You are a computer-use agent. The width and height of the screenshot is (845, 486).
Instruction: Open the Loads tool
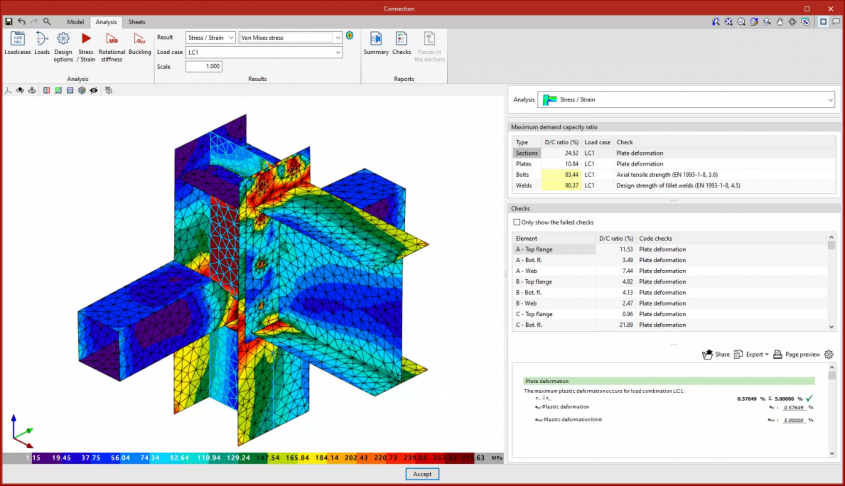tap(41, 43)
